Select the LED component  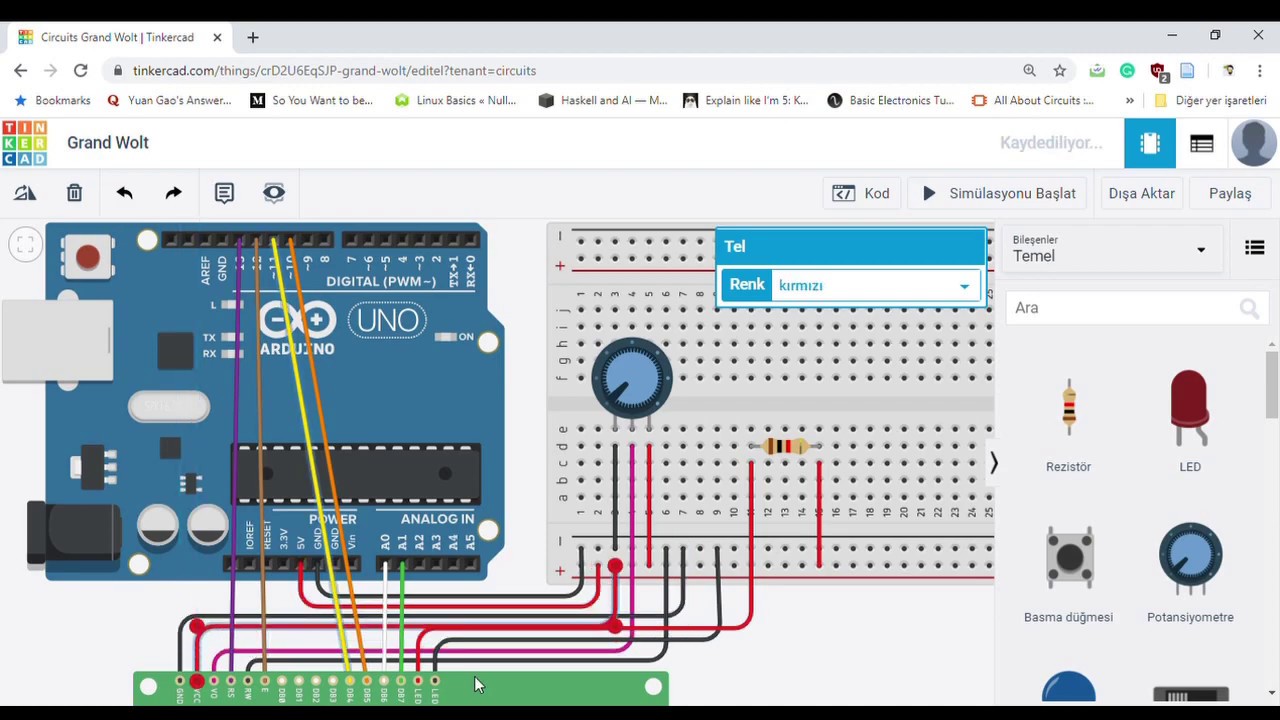coord(1190,420)
